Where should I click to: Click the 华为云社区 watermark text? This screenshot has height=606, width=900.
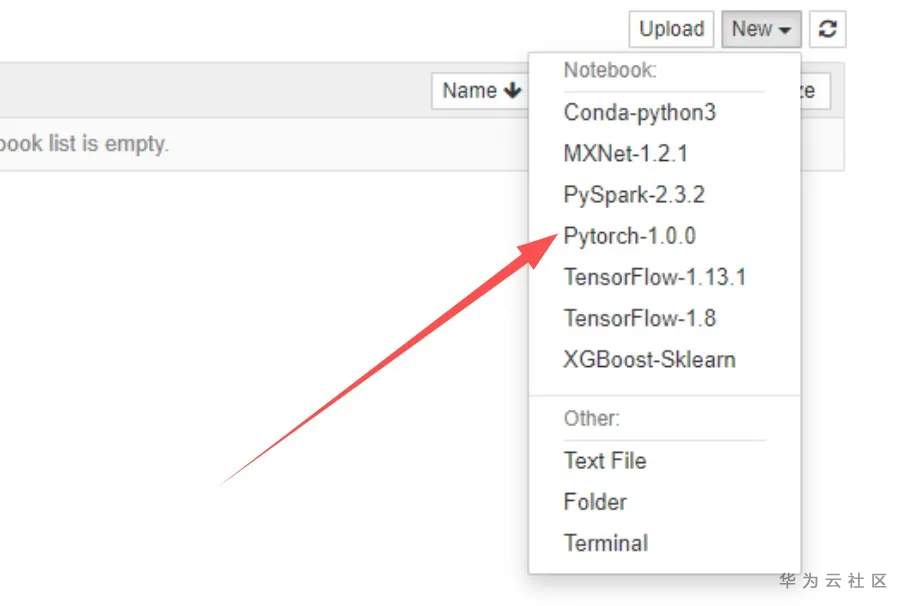tap(833, 581)
